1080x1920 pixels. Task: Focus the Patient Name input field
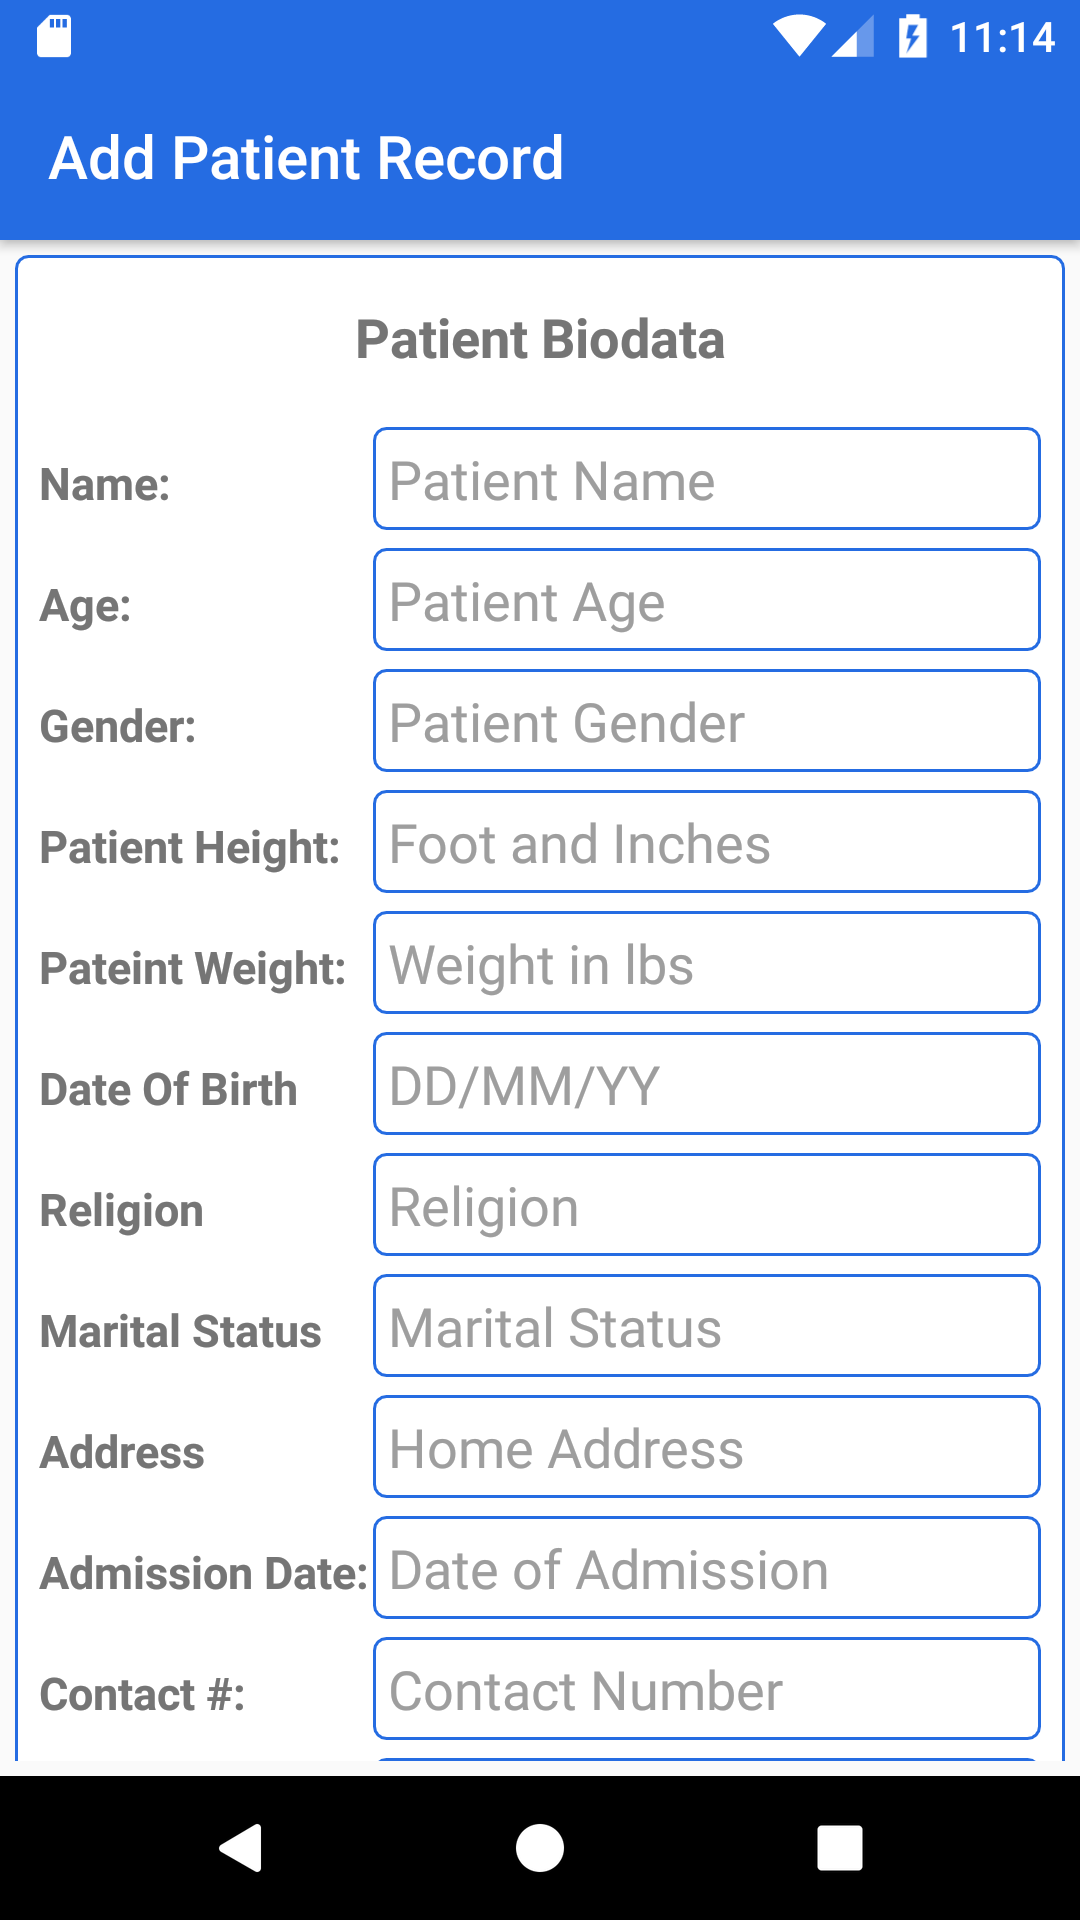pos(706,479)
